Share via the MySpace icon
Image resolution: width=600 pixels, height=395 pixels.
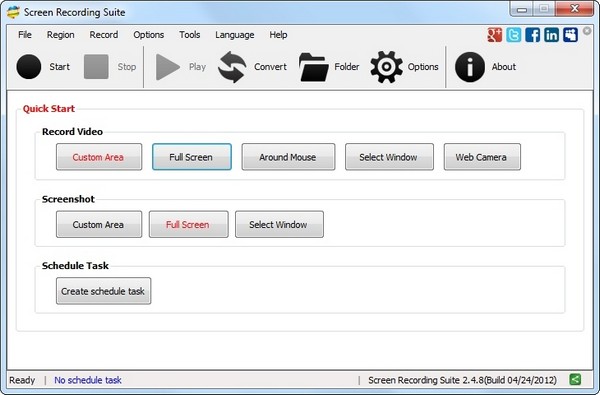(570, 35)
